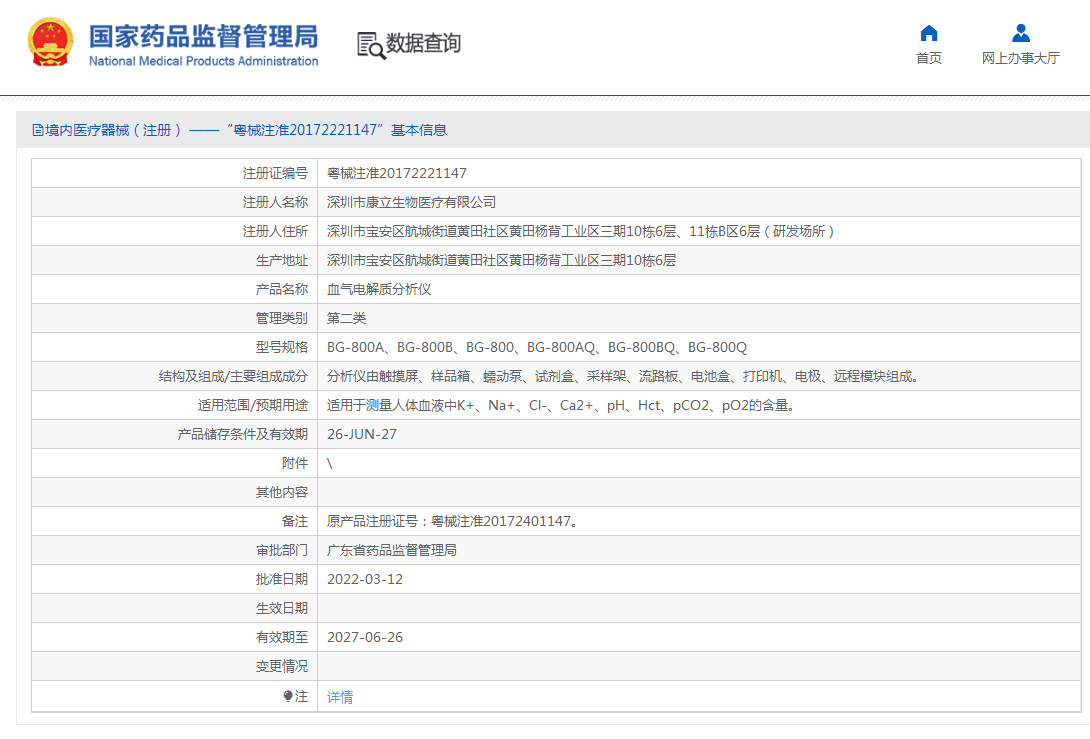Go to 首页 text link
1090x739 pixels.
[x=929, y=58]
